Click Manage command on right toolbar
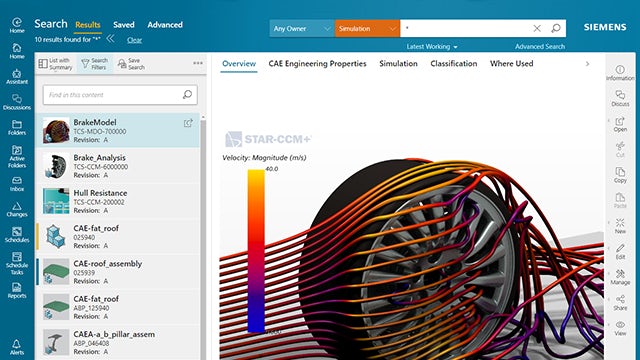Viewport: 640px width, 360px height. coord(620,277)
